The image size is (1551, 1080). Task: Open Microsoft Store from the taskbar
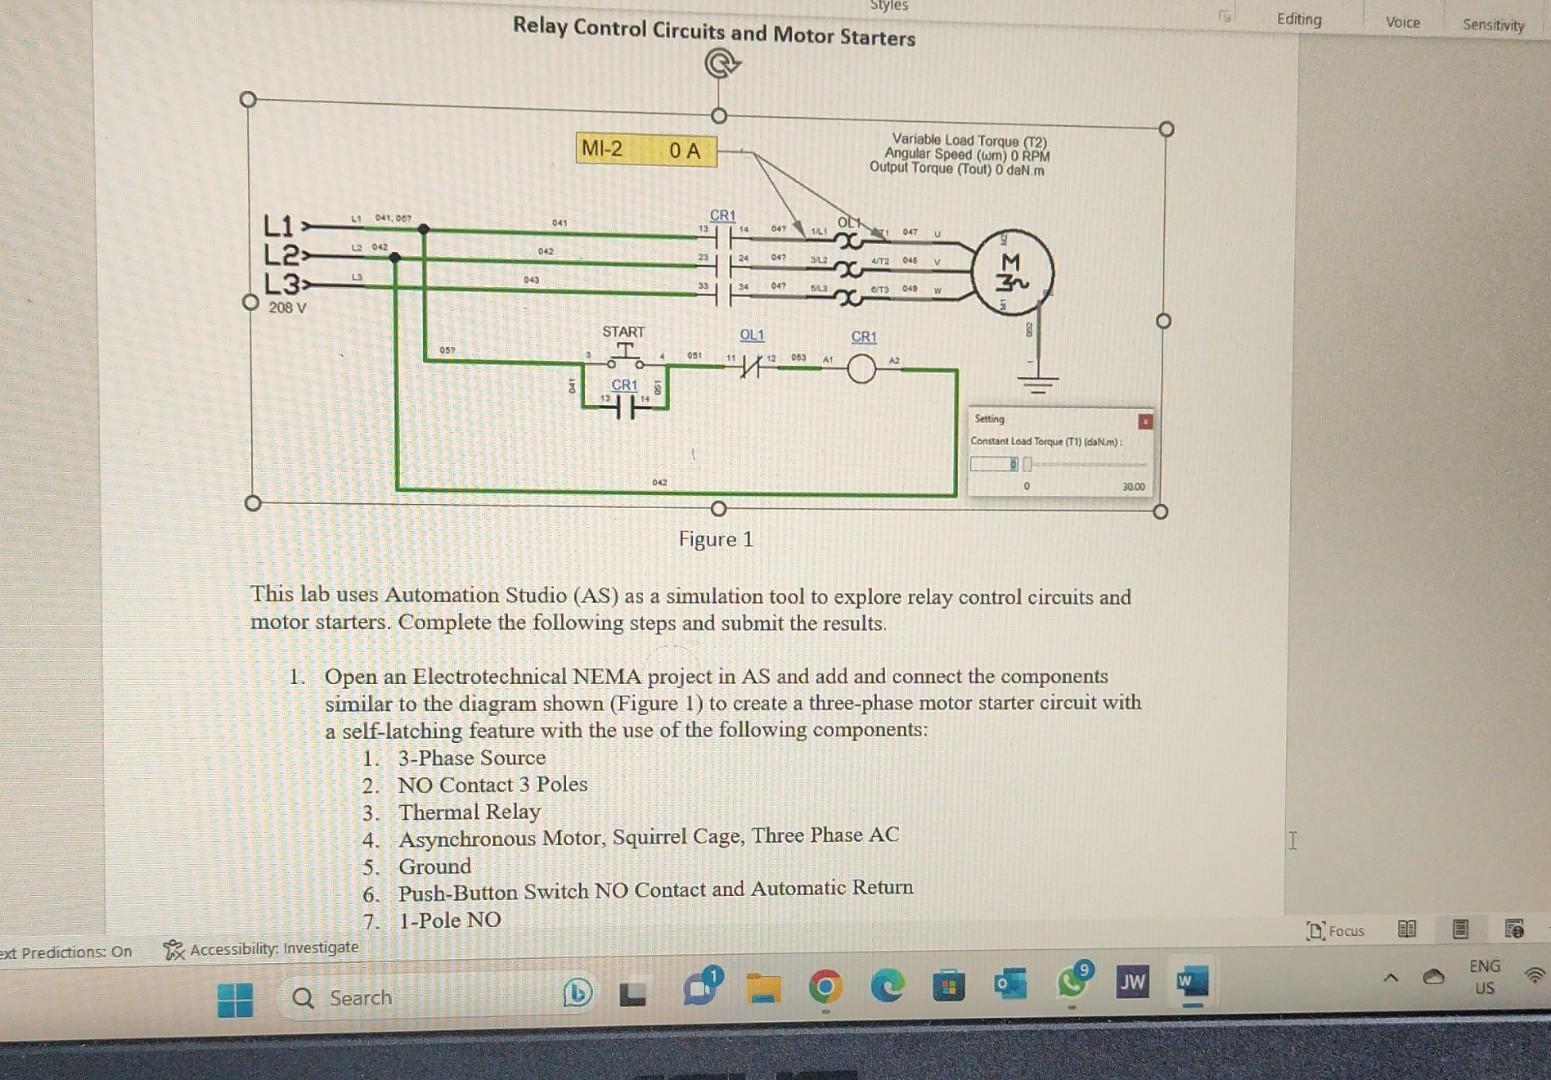pyautogui.click(x=949, y=987)
